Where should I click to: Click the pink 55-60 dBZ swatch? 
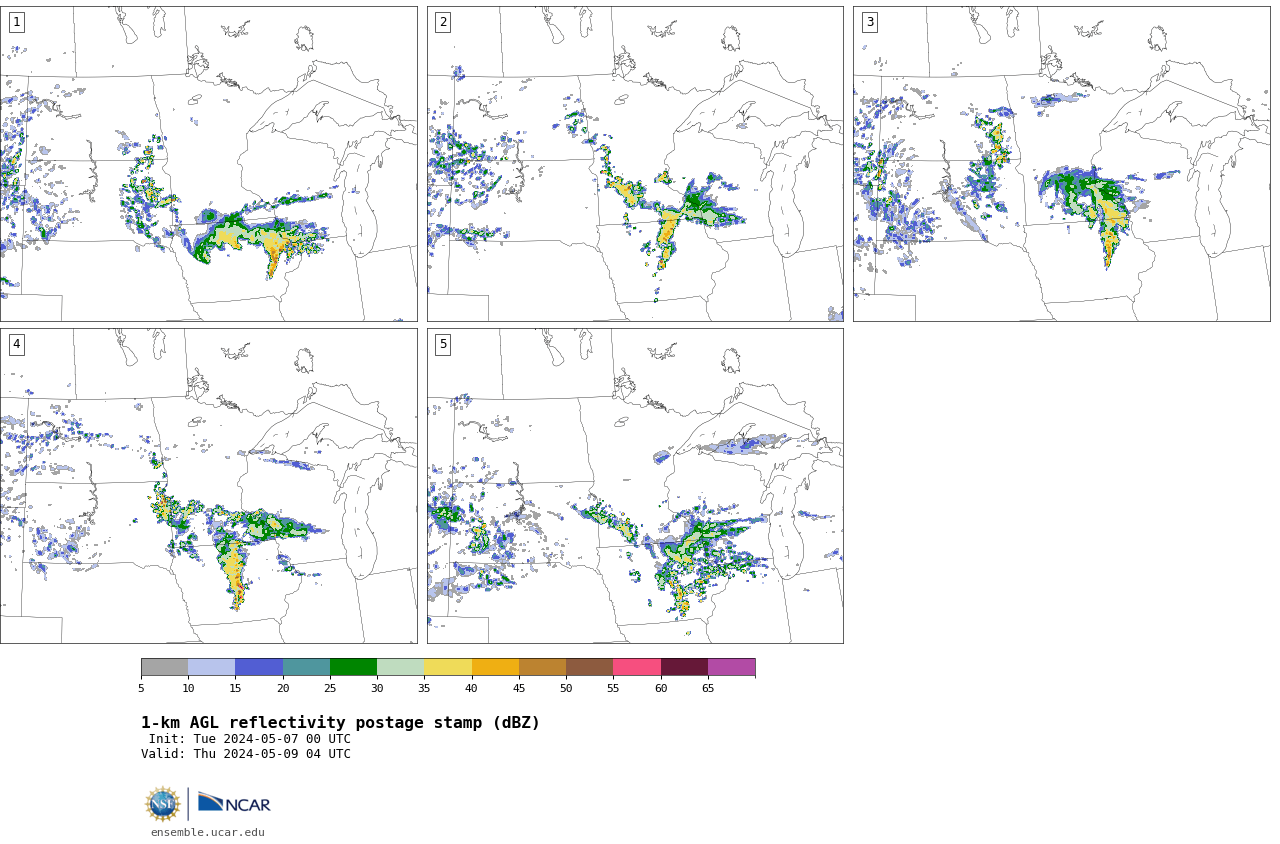coord(637,667)
